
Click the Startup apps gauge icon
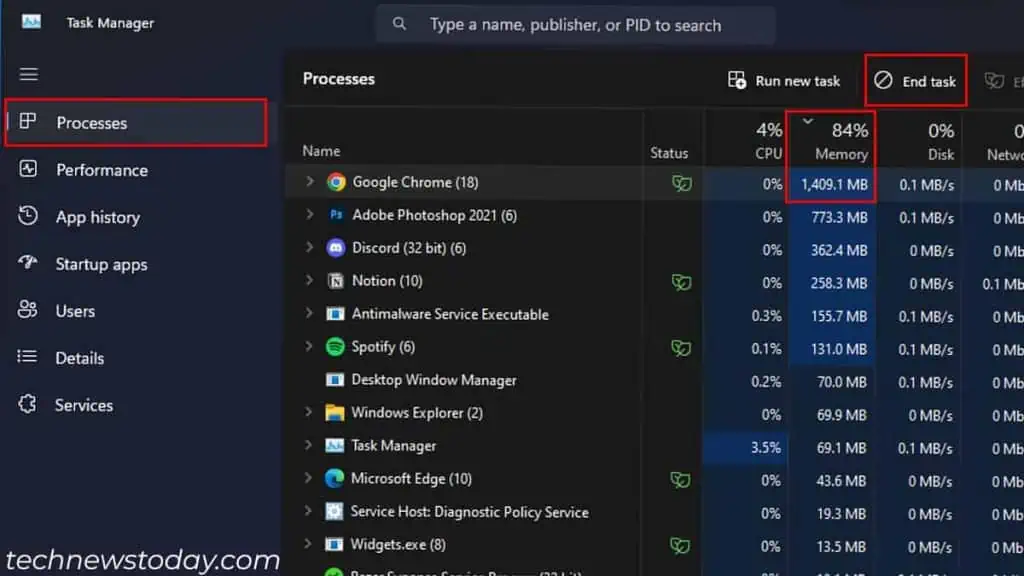pyautogui.click(x=27, y=263)
